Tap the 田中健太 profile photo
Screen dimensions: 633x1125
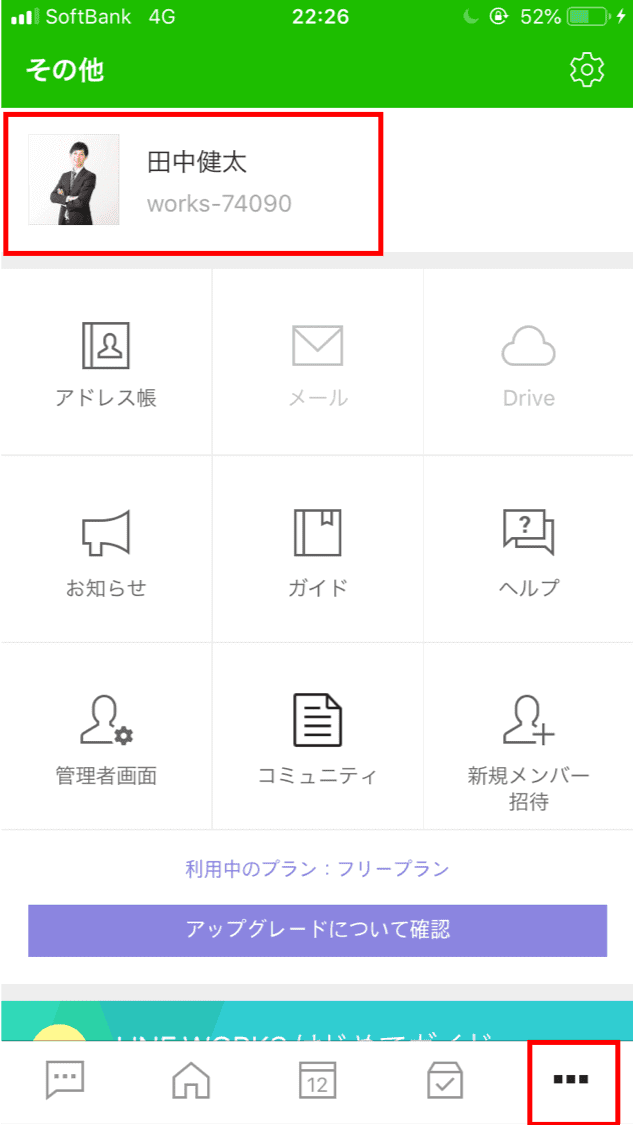coord(74,180)
